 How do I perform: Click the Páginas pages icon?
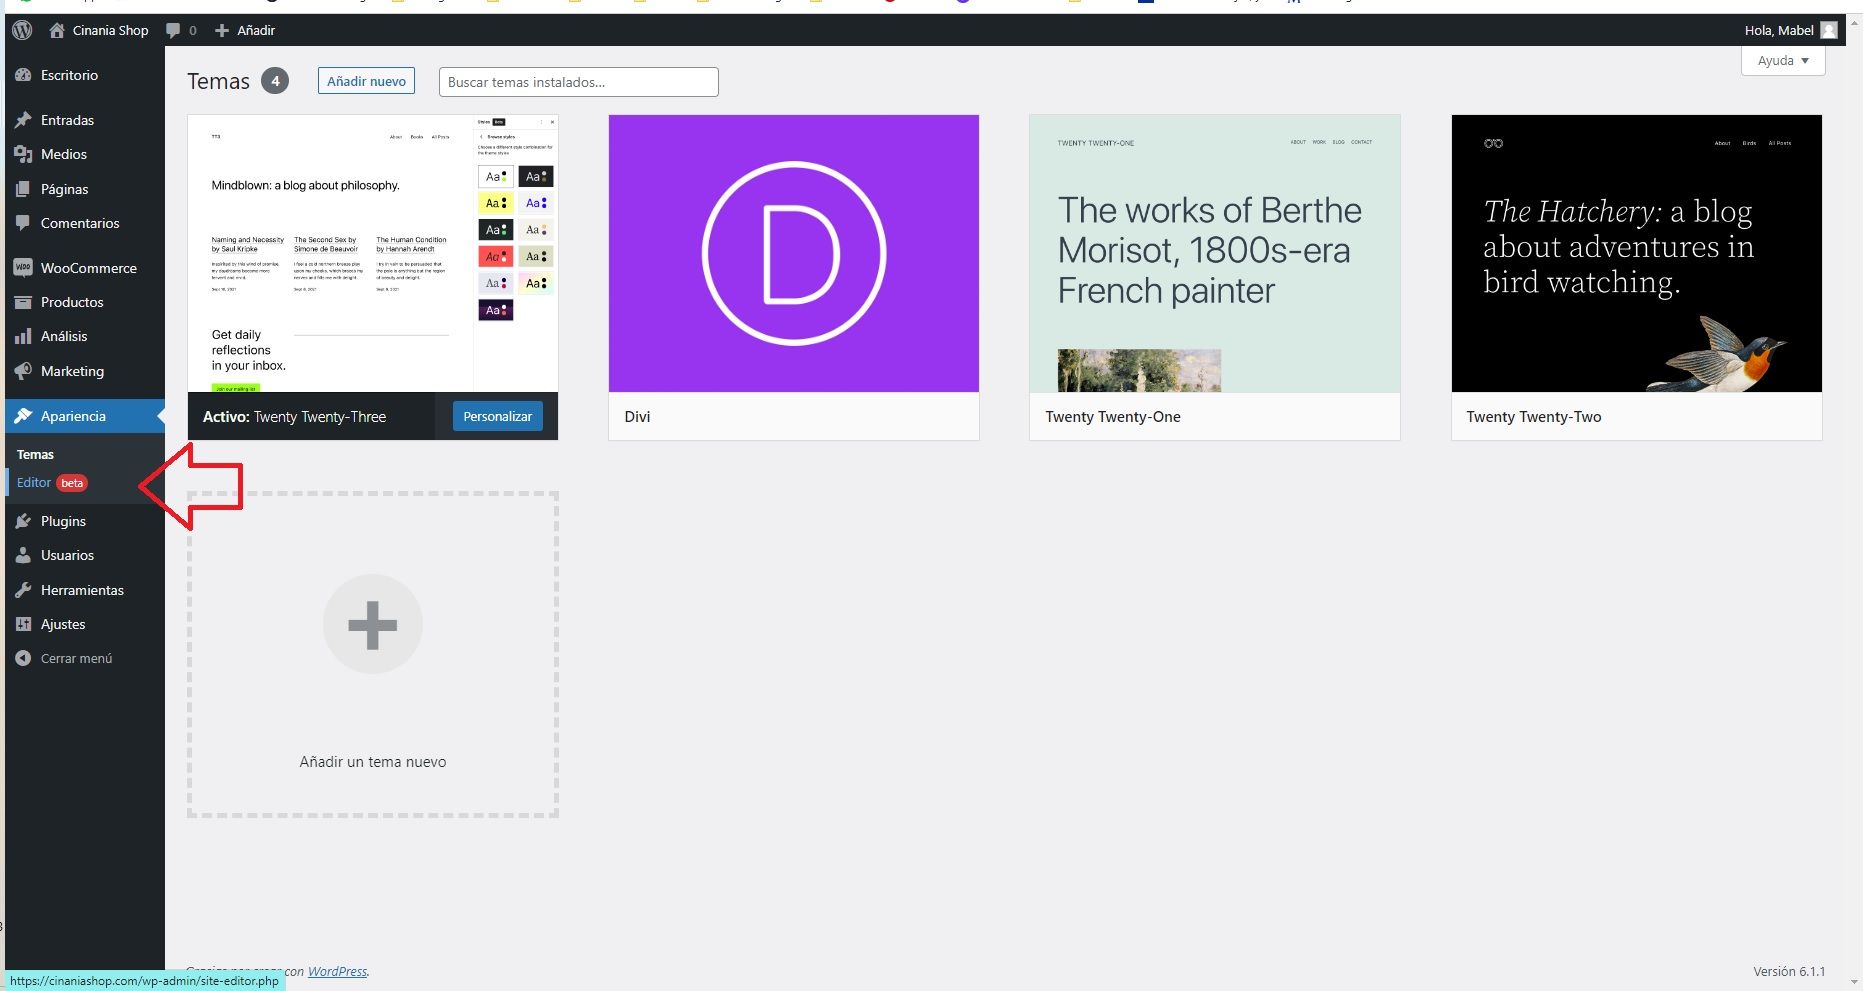pos(23,189)
